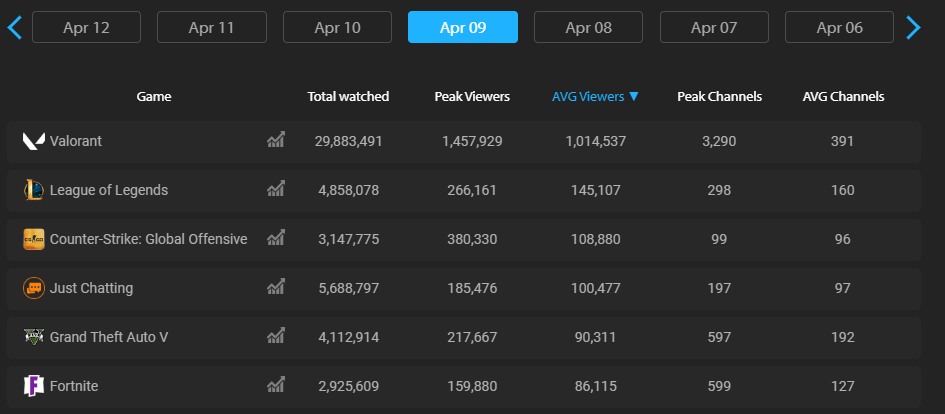Open chart icon for League of Legends
This screenshot has height=414, width=945.
(x=276, y=189)
